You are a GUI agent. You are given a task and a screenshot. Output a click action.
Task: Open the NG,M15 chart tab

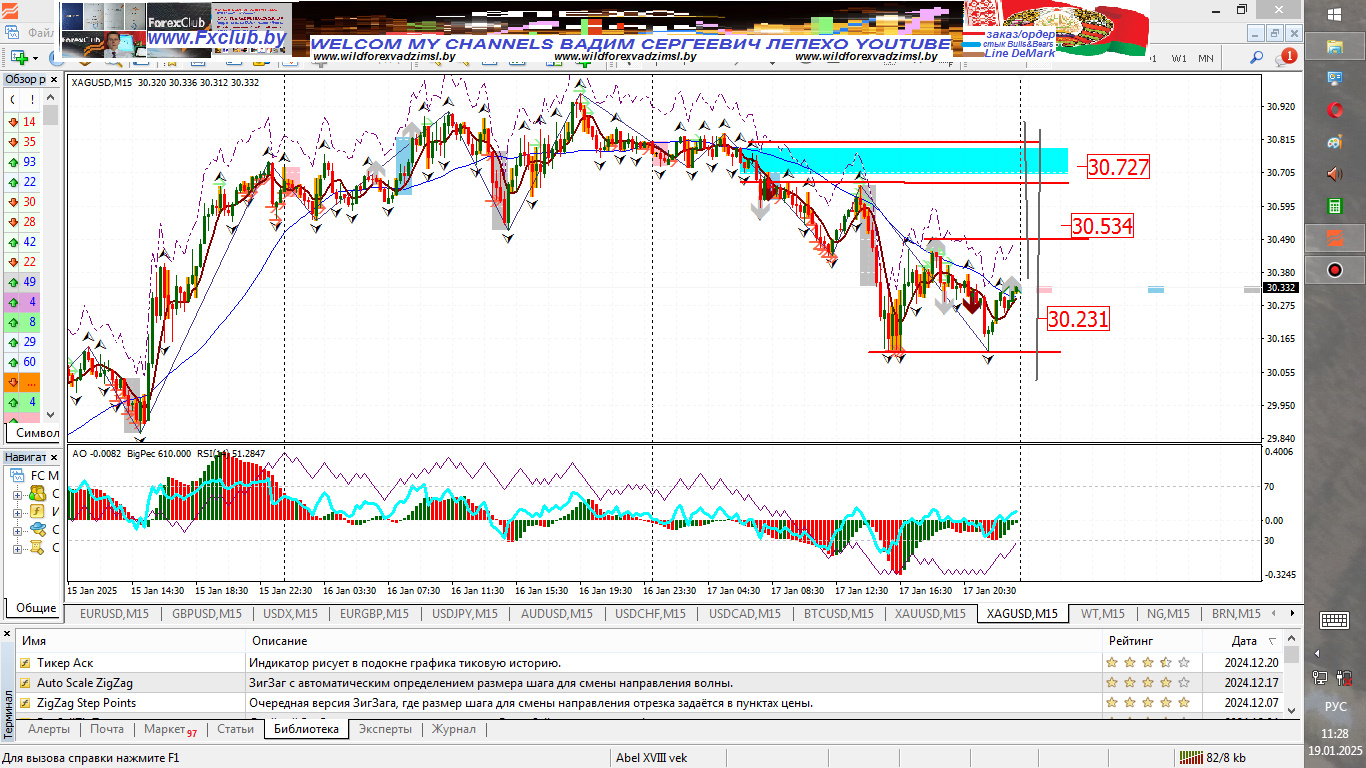(x=1168, y=614)
